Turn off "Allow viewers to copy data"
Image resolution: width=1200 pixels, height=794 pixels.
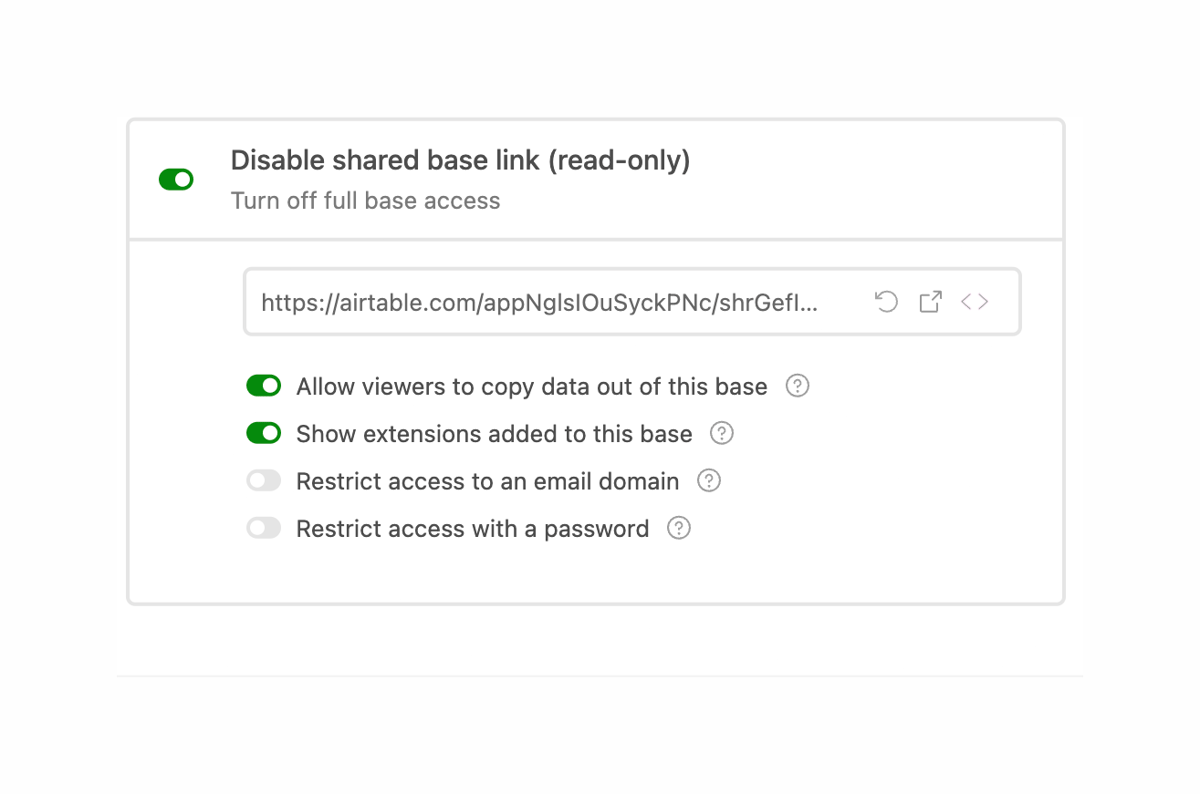point(263,385)
